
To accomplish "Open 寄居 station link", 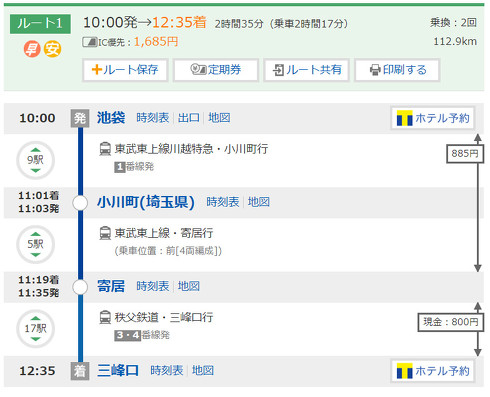I will (111, 286).
